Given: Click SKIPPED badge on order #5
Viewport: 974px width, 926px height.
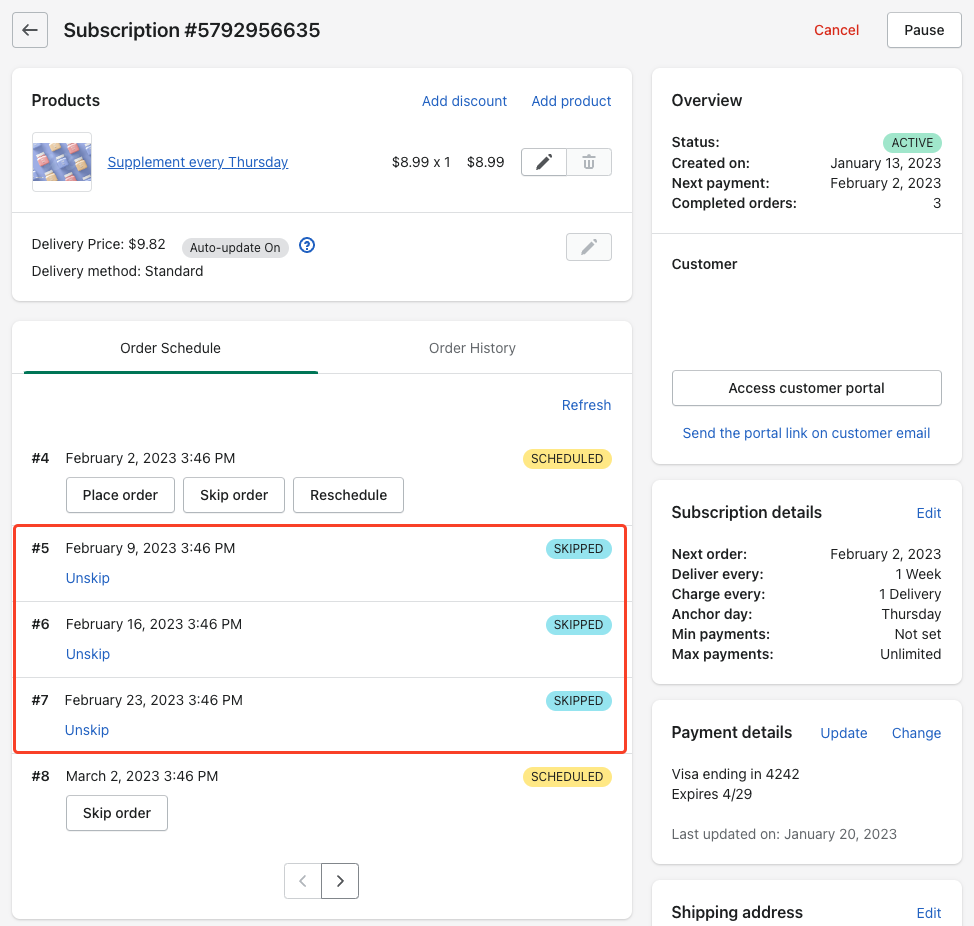Looking at the screenshot, I should pos(578,549).
